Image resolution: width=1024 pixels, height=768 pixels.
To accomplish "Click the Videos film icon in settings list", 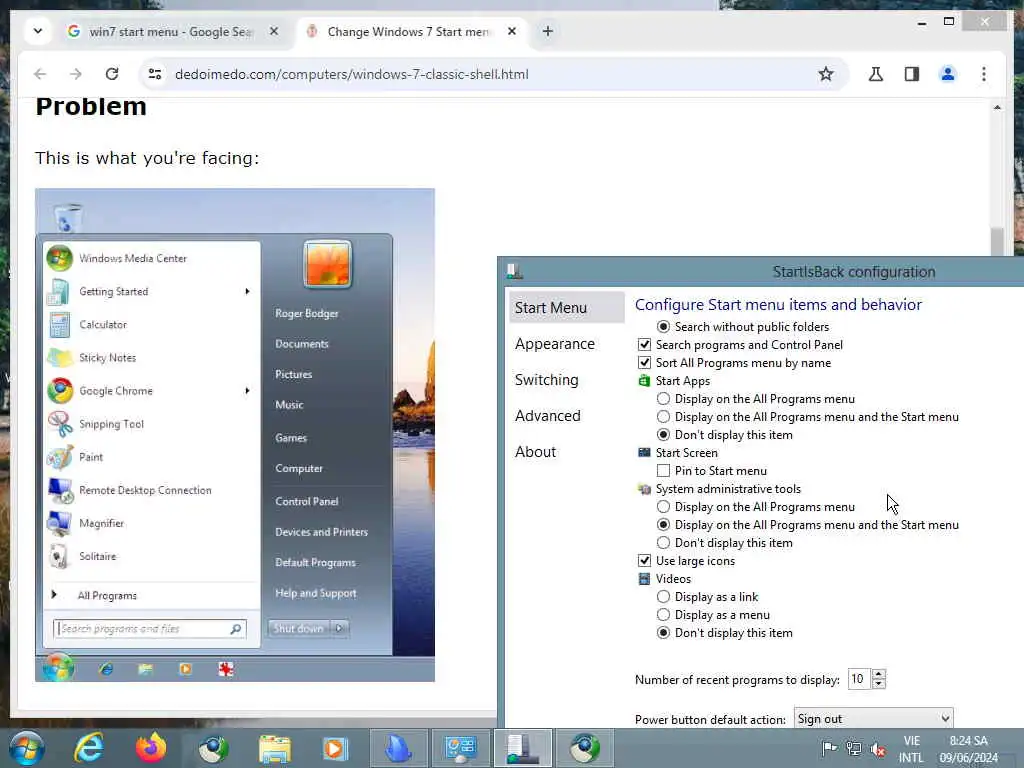I will pyautogui.click(x=645, y=579).
